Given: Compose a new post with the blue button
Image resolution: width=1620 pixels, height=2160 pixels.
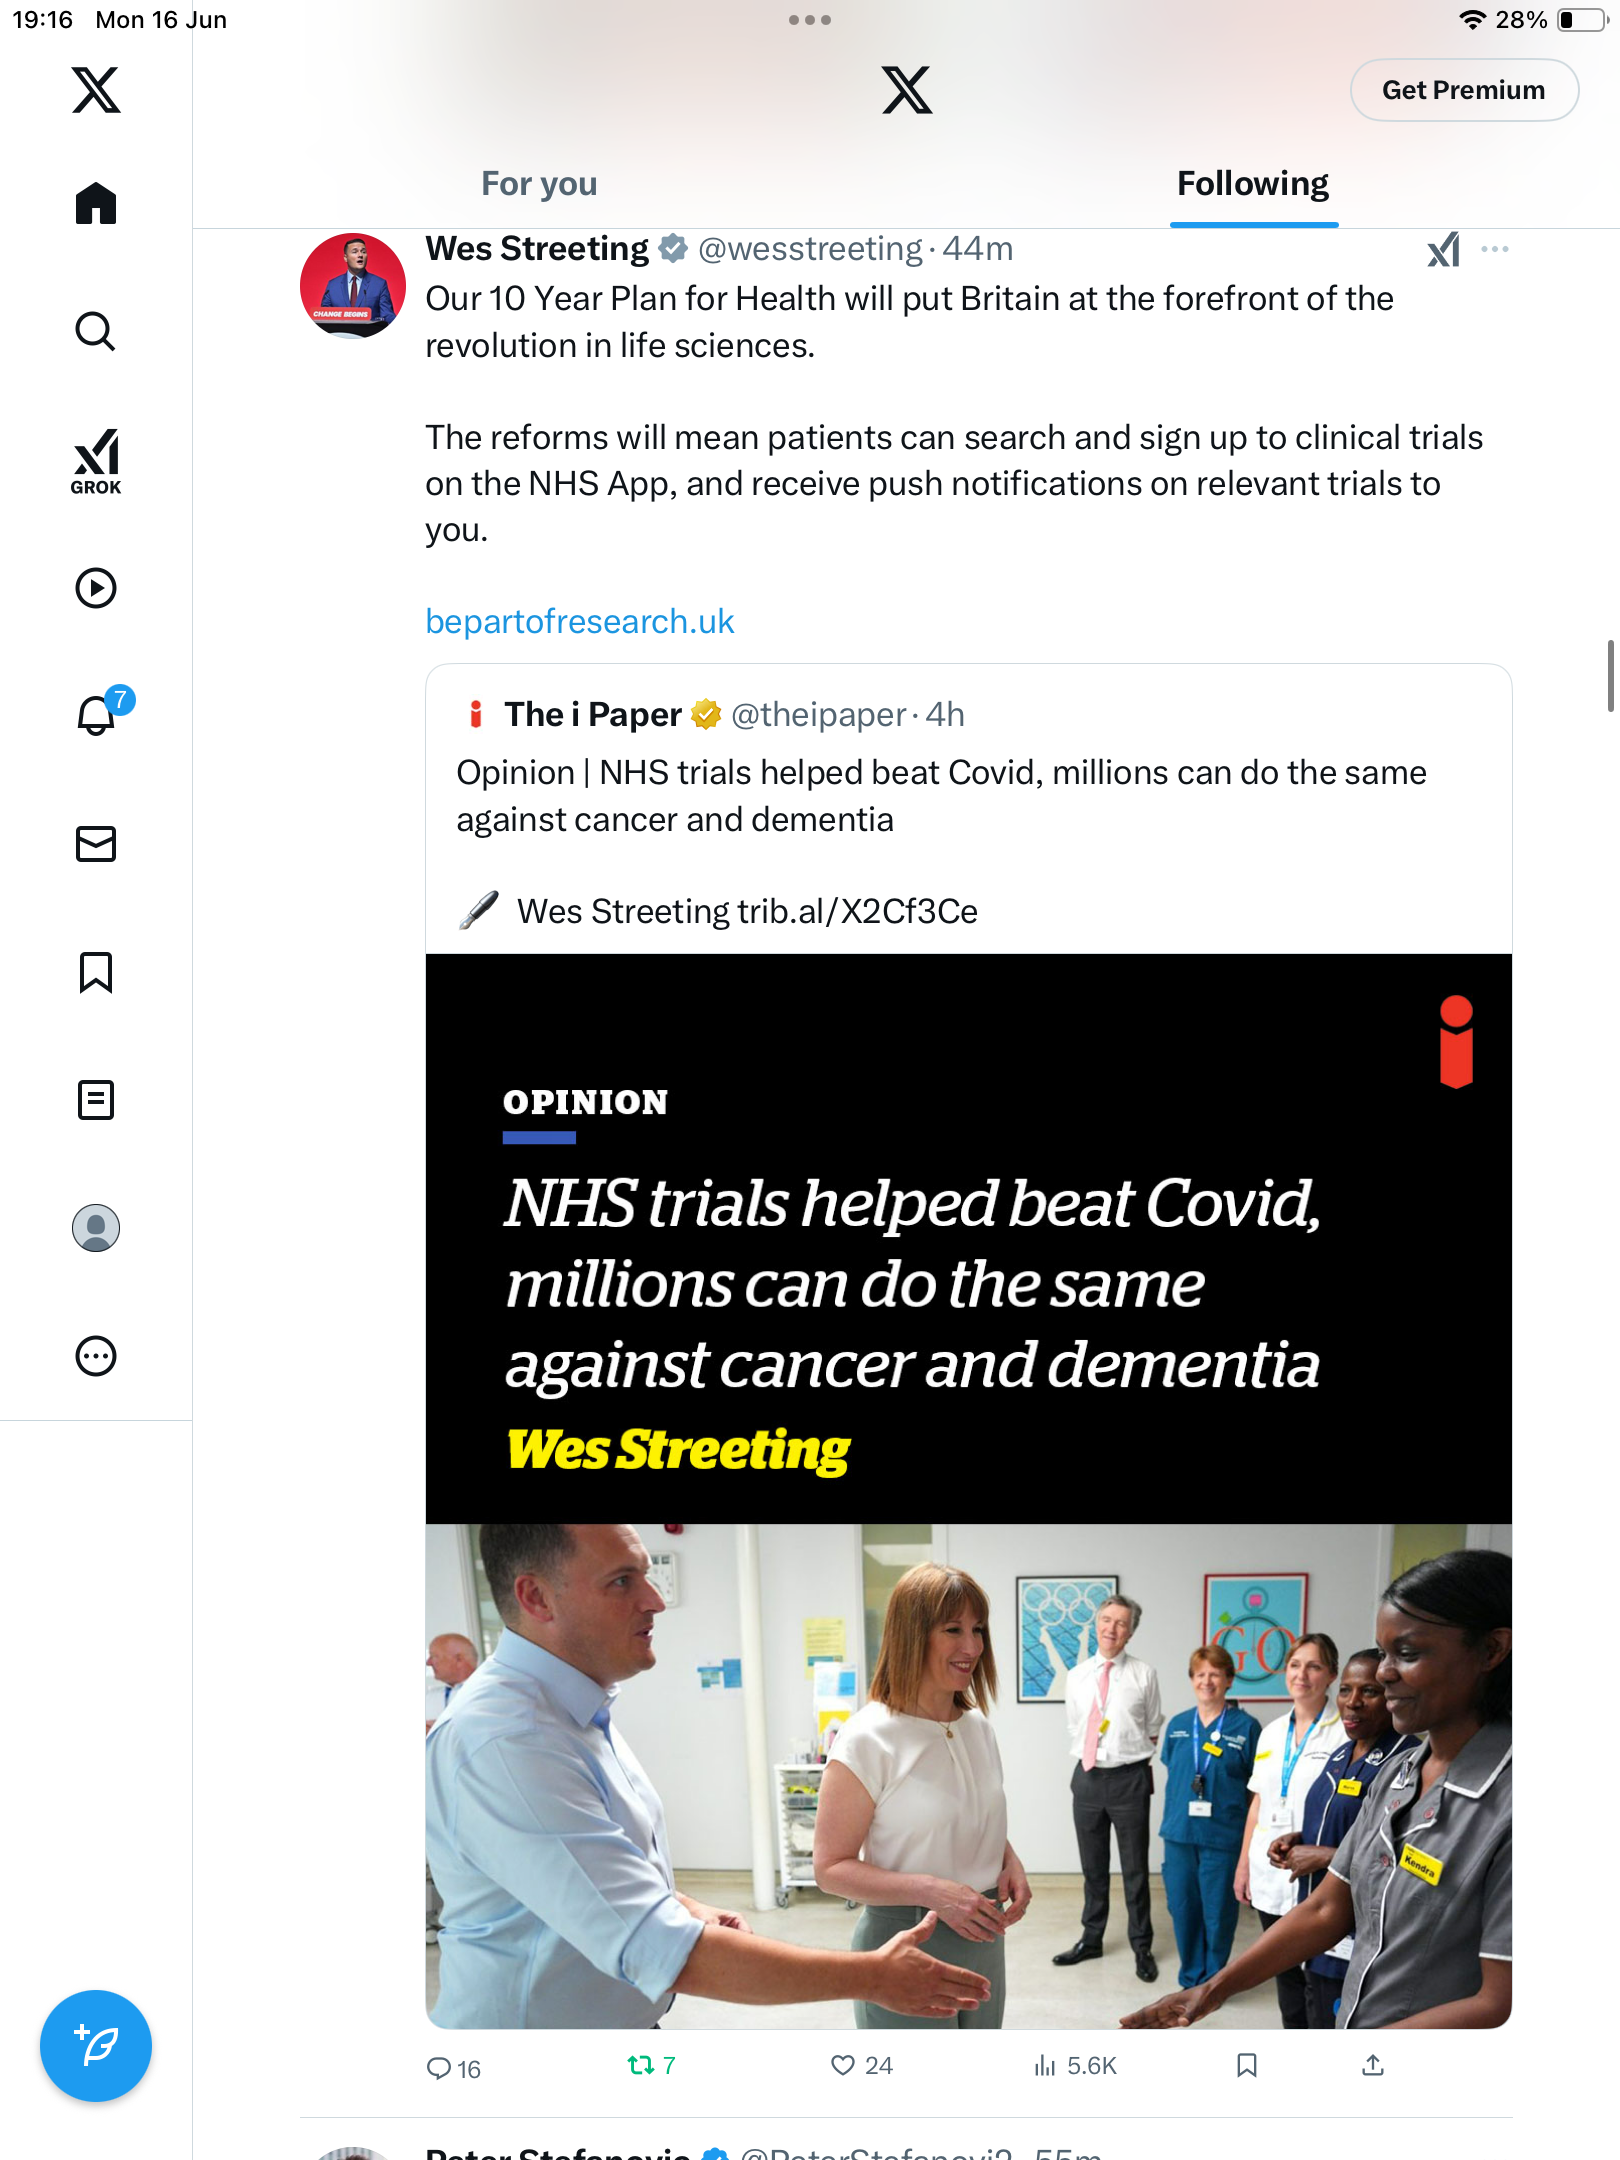Looking at the screenshot, I should [x=96, y=2045].
